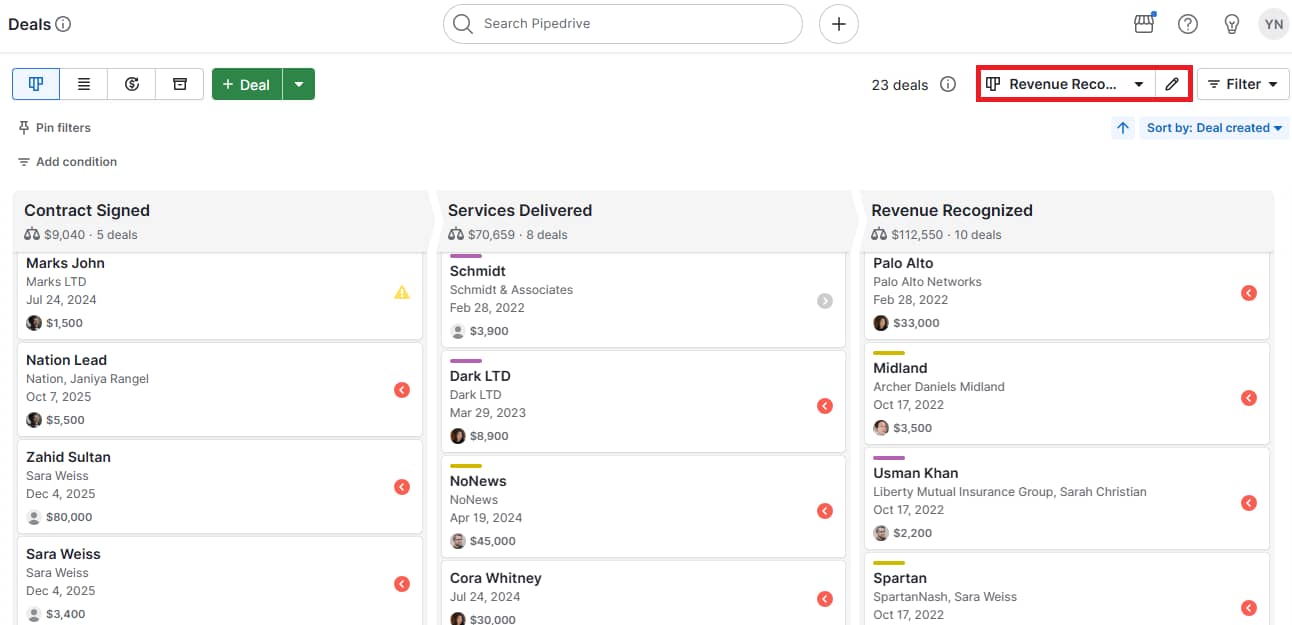Open the Revenue Recognized pipeline dropdown
This screenshot has width=1292, height=625.
tap(1065, 84)
